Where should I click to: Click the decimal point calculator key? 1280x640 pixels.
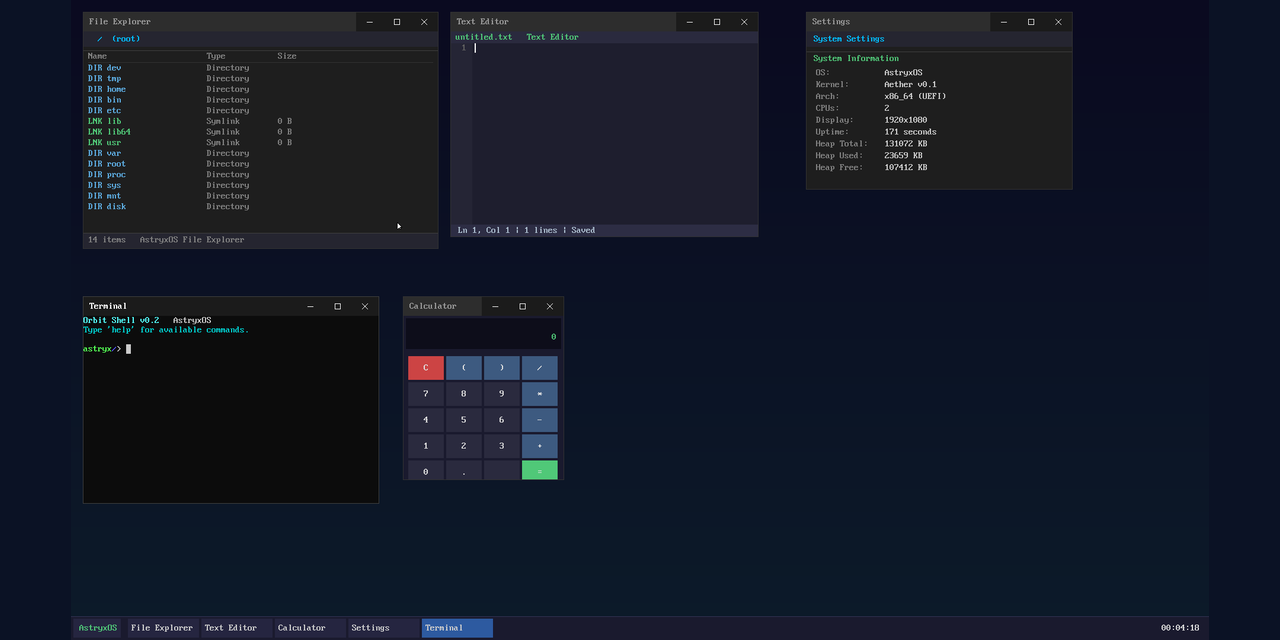[x=464, y=470]
